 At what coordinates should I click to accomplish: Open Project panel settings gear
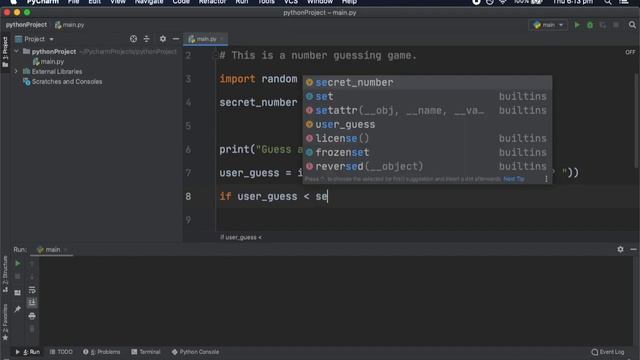[163, 39]
